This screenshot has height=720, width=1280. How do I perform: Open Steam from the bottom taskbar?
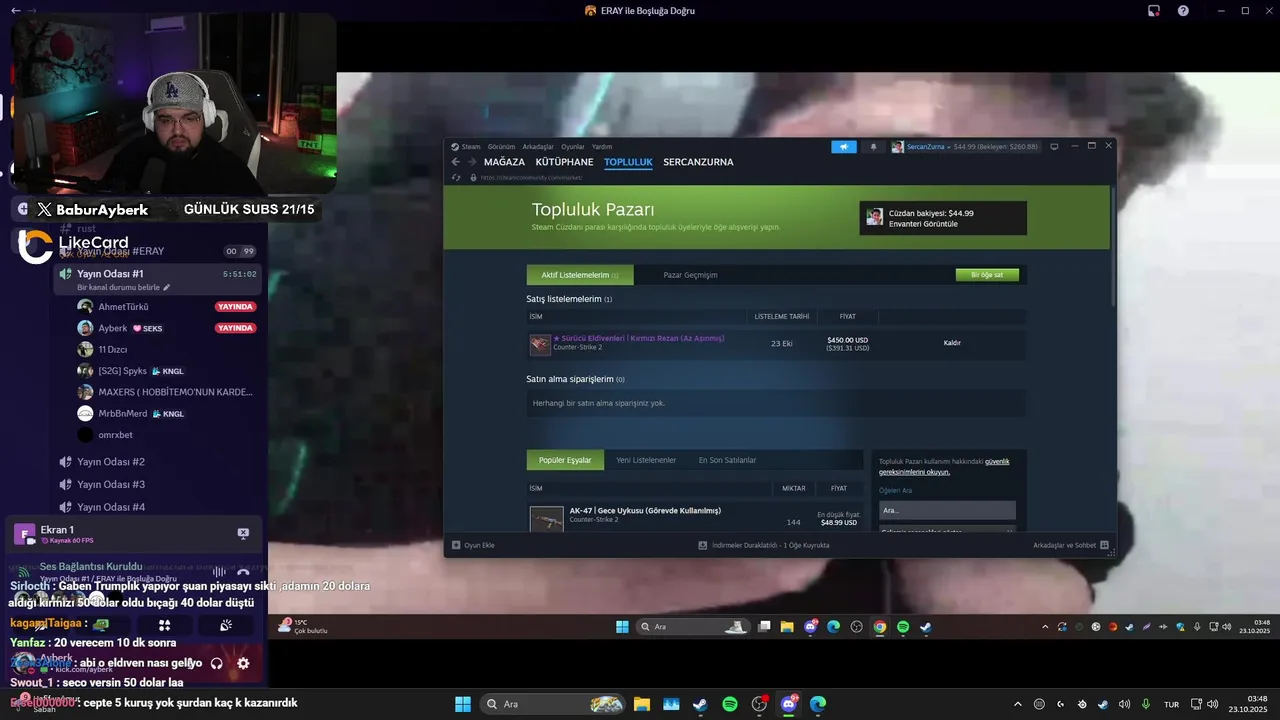700,704
